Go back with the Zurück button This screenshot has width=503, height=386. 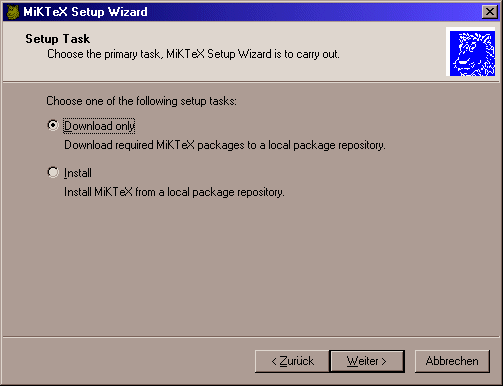(x=292, y=361)
